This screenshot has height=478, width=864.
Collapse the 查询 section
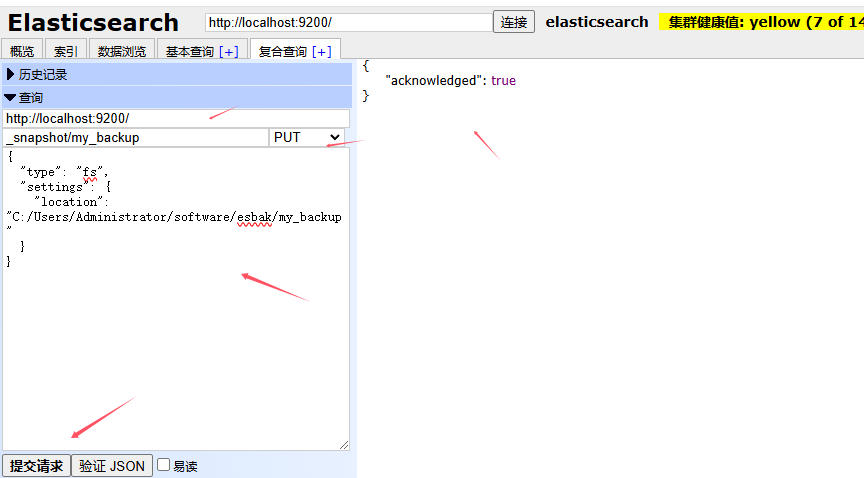tap(11, 98)
